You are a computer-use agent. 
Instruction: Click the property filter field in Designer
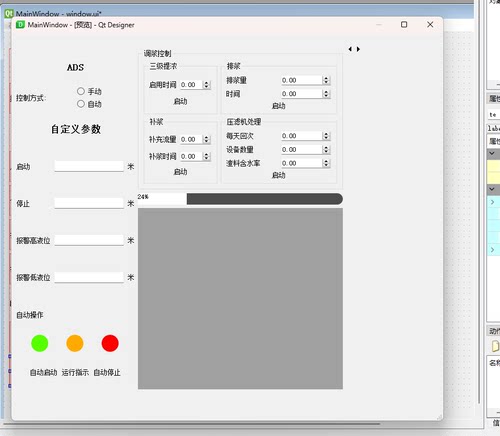[494, 114]
